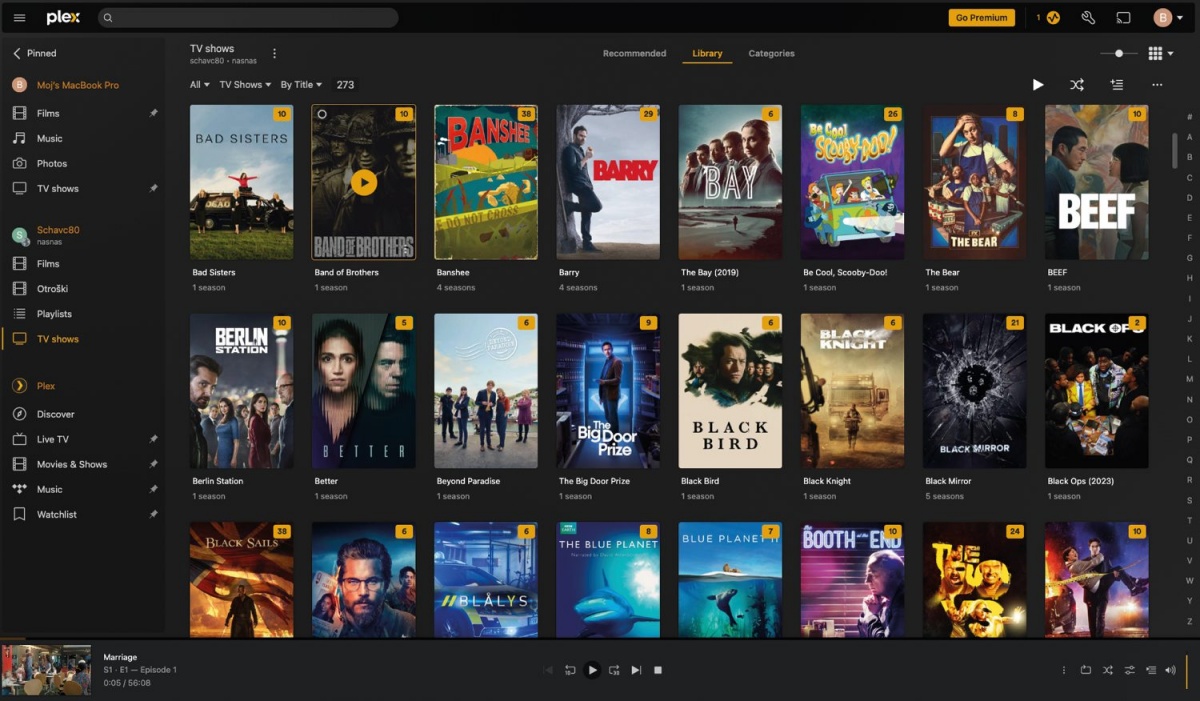1200x701 pixels.
Task: Select the Schavc80 server
Action: [58, 234]
